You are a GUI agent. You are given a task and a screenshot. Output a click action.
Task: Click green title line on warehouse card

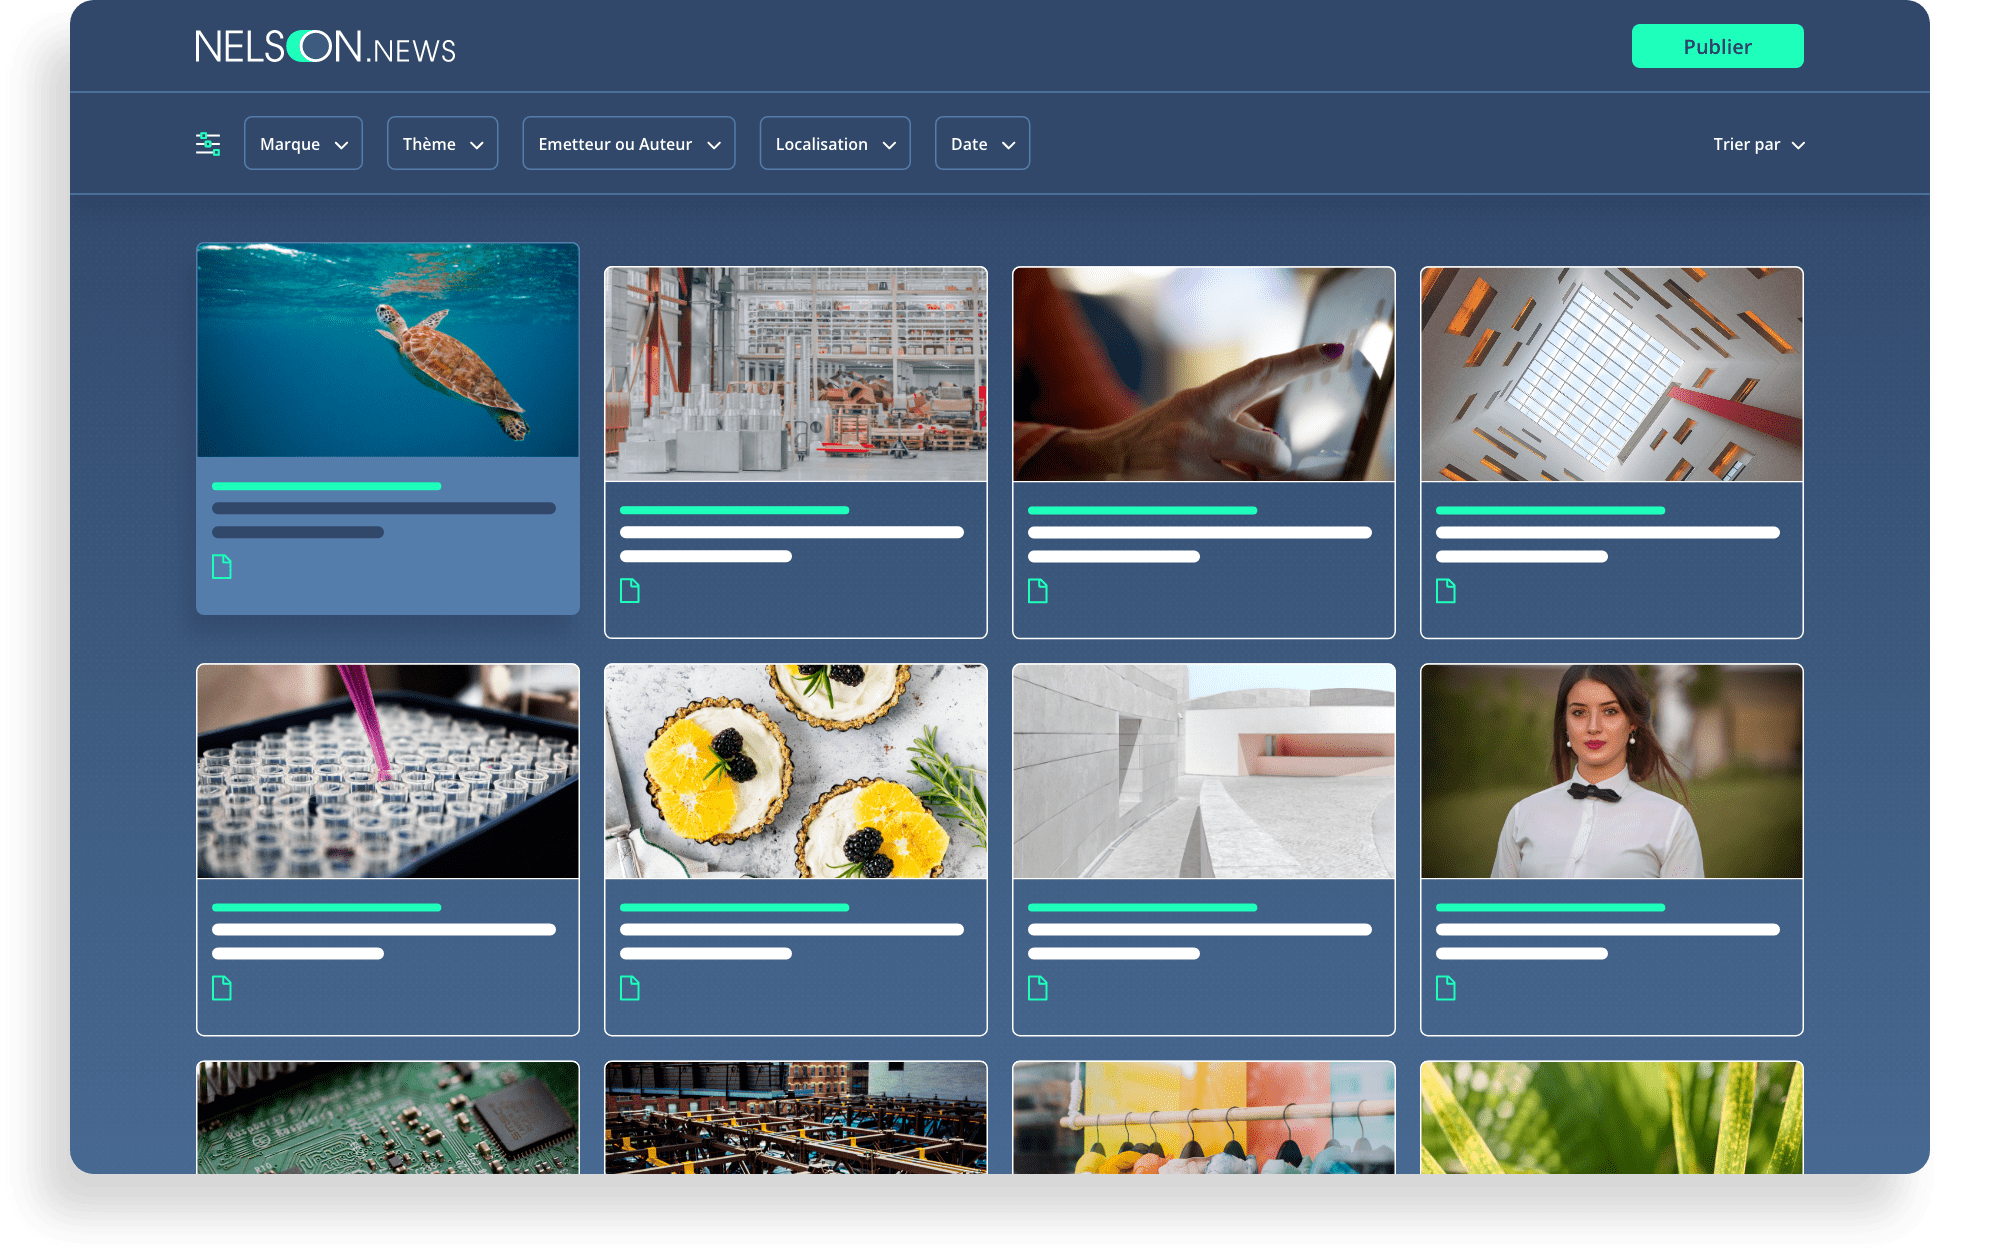(x=734, y=510)
